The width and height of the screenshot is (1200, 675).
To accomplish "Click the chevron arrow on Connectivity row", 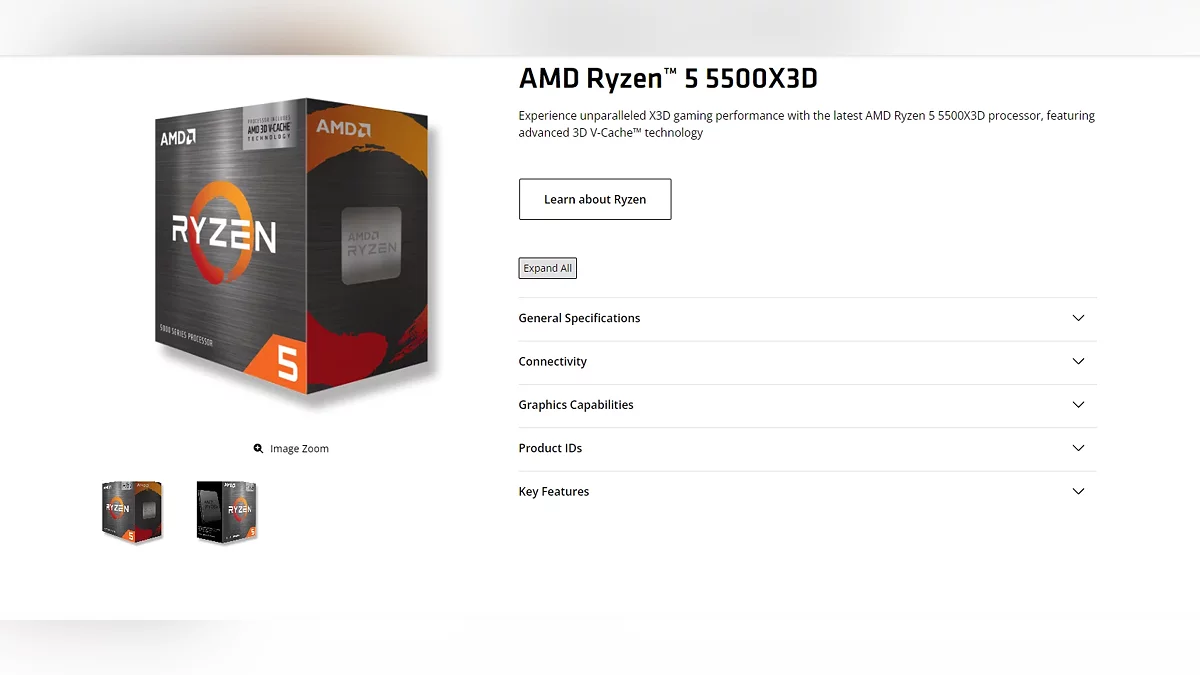I will tap(1078, 361).
